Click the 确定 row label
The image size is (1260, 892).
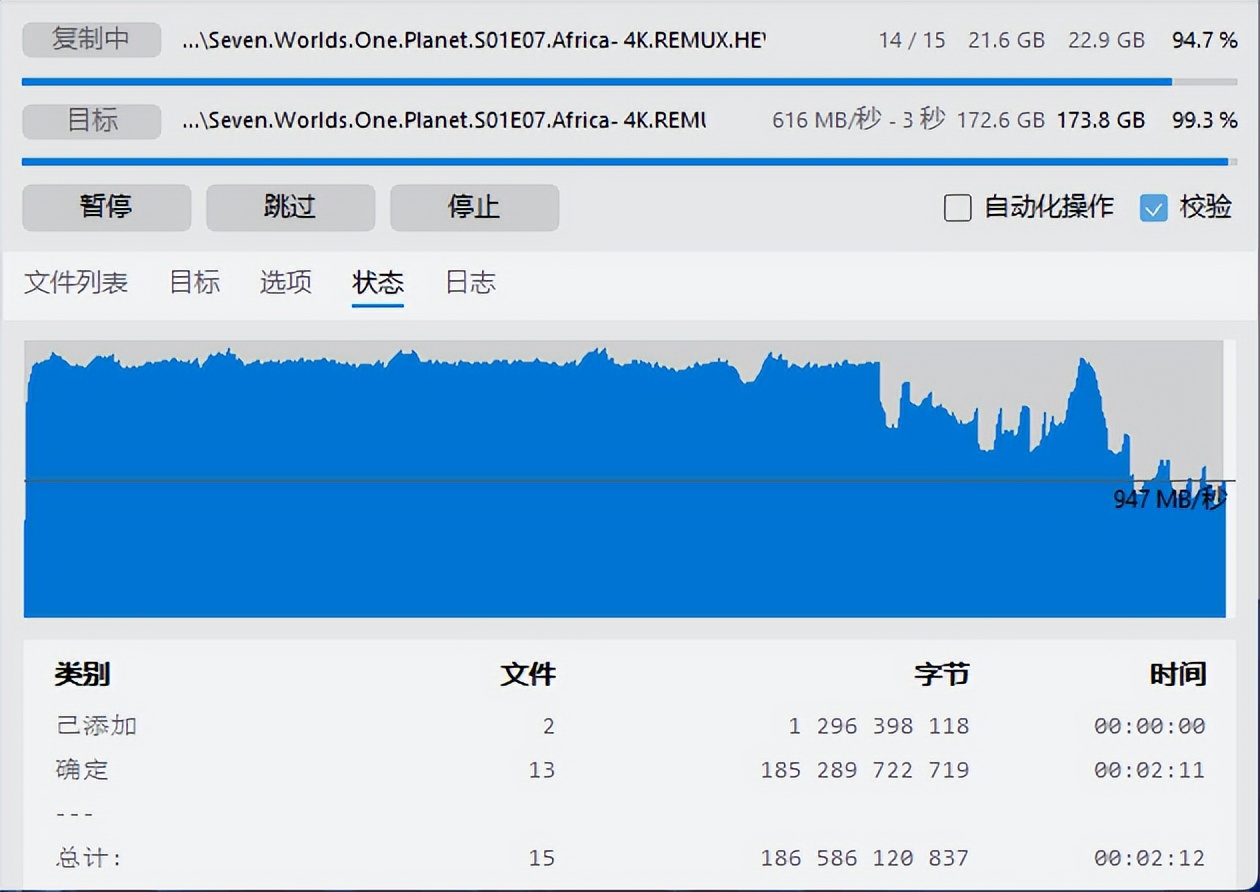click(x=82, y=770)
